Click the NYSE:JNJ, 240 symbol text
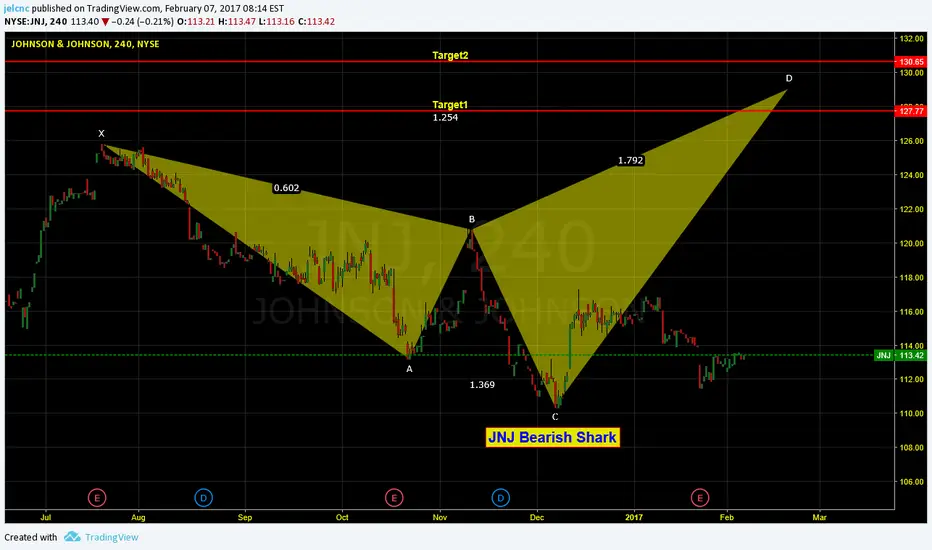The width and height of the screenshot is (932, 550). point(35,21)
